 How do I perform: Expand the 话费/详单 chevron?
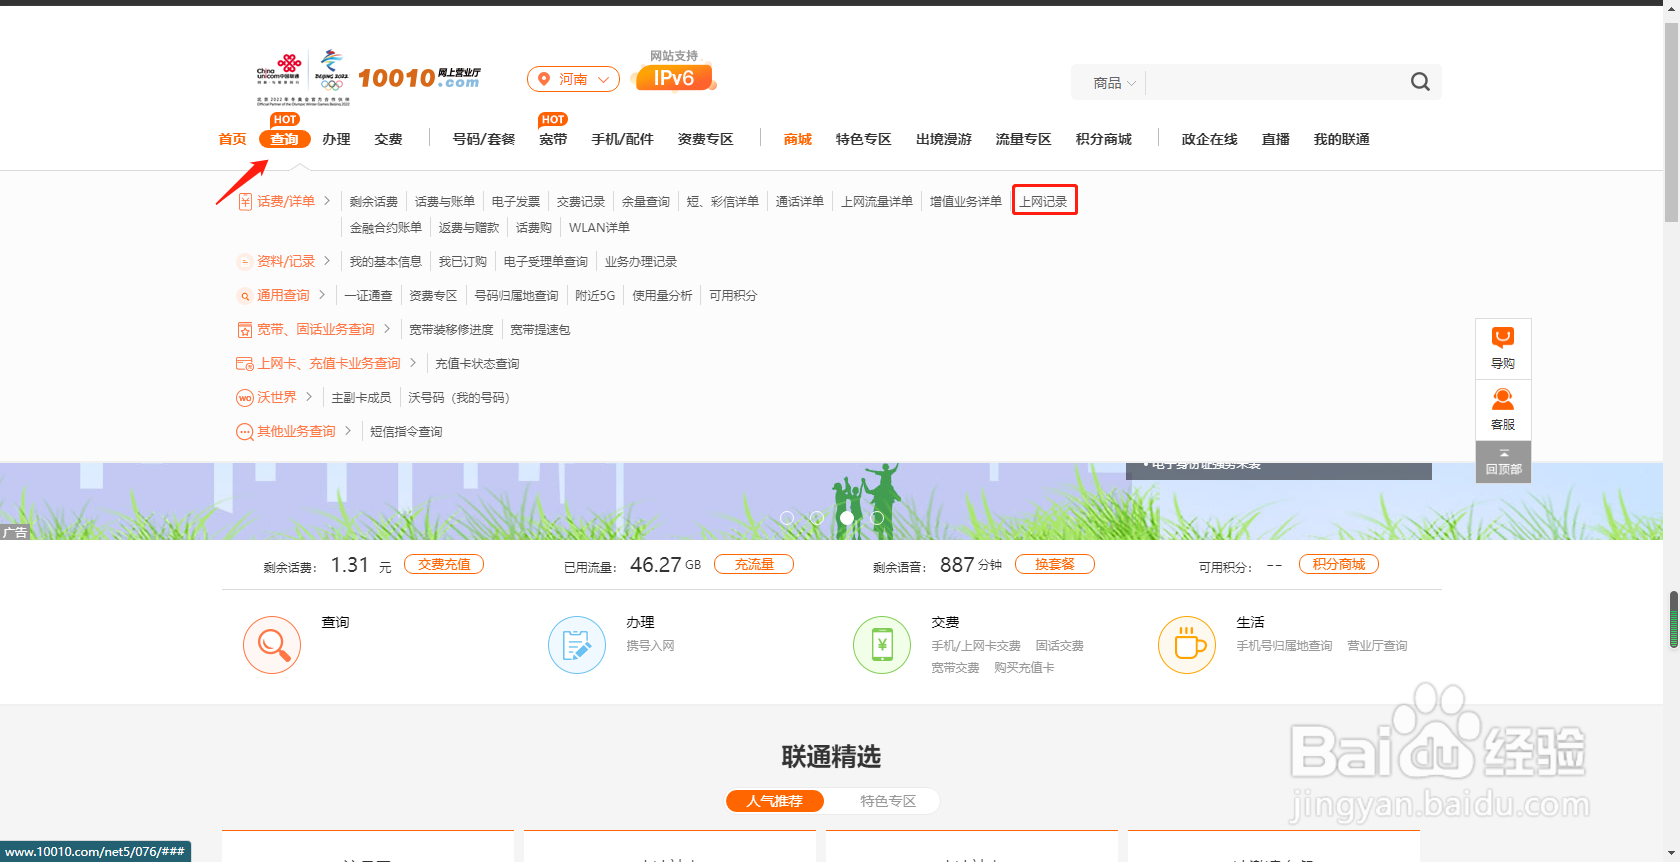327,201
